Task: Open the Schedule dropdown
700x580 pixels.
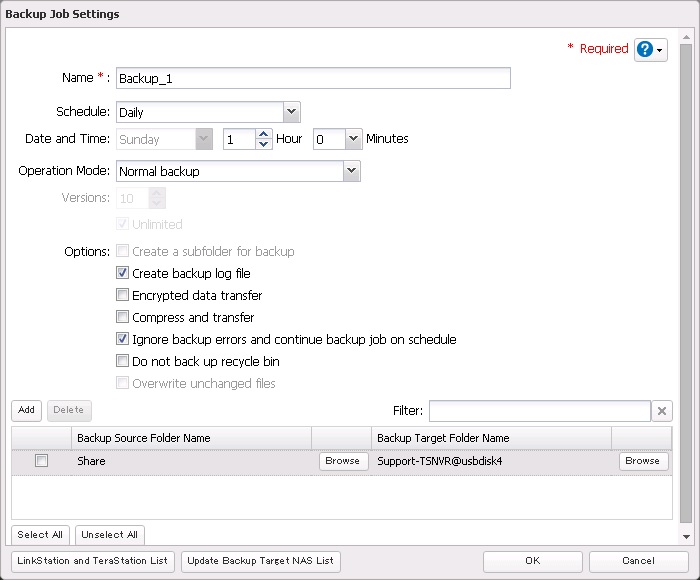Action: click(291, 112)
